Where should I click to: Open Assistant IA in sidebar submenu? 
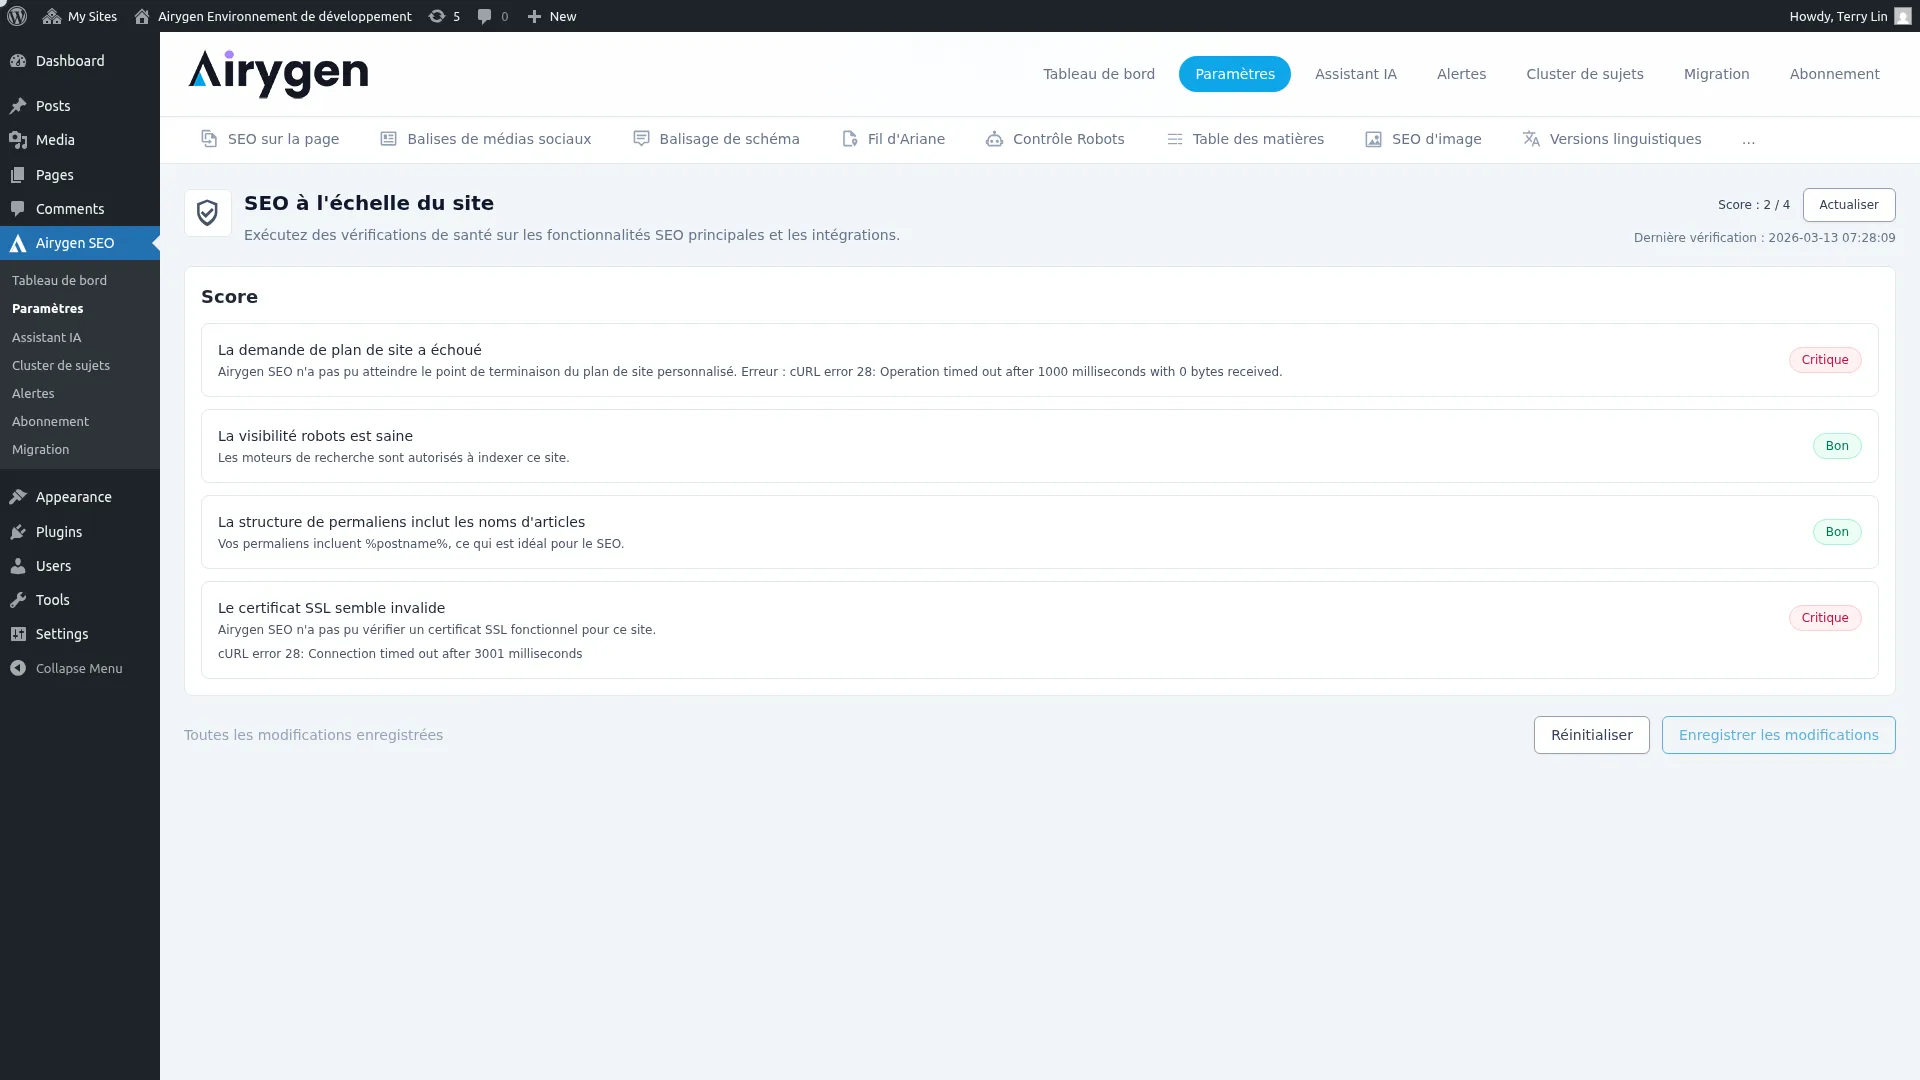tap(46, 338)
